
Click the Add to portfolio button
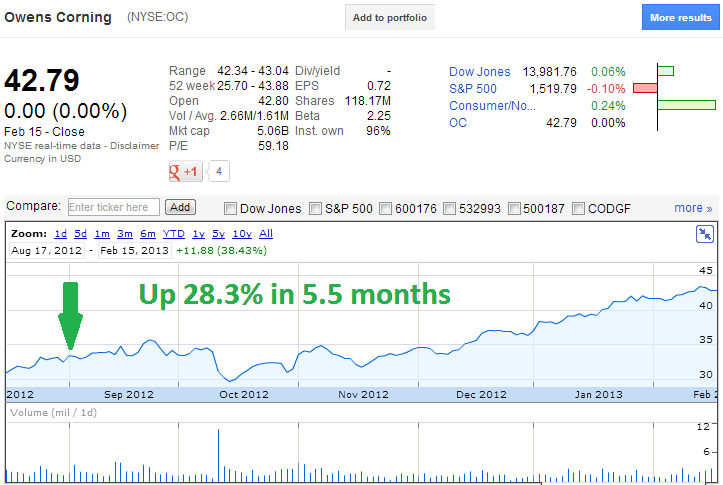click(390, 18)
